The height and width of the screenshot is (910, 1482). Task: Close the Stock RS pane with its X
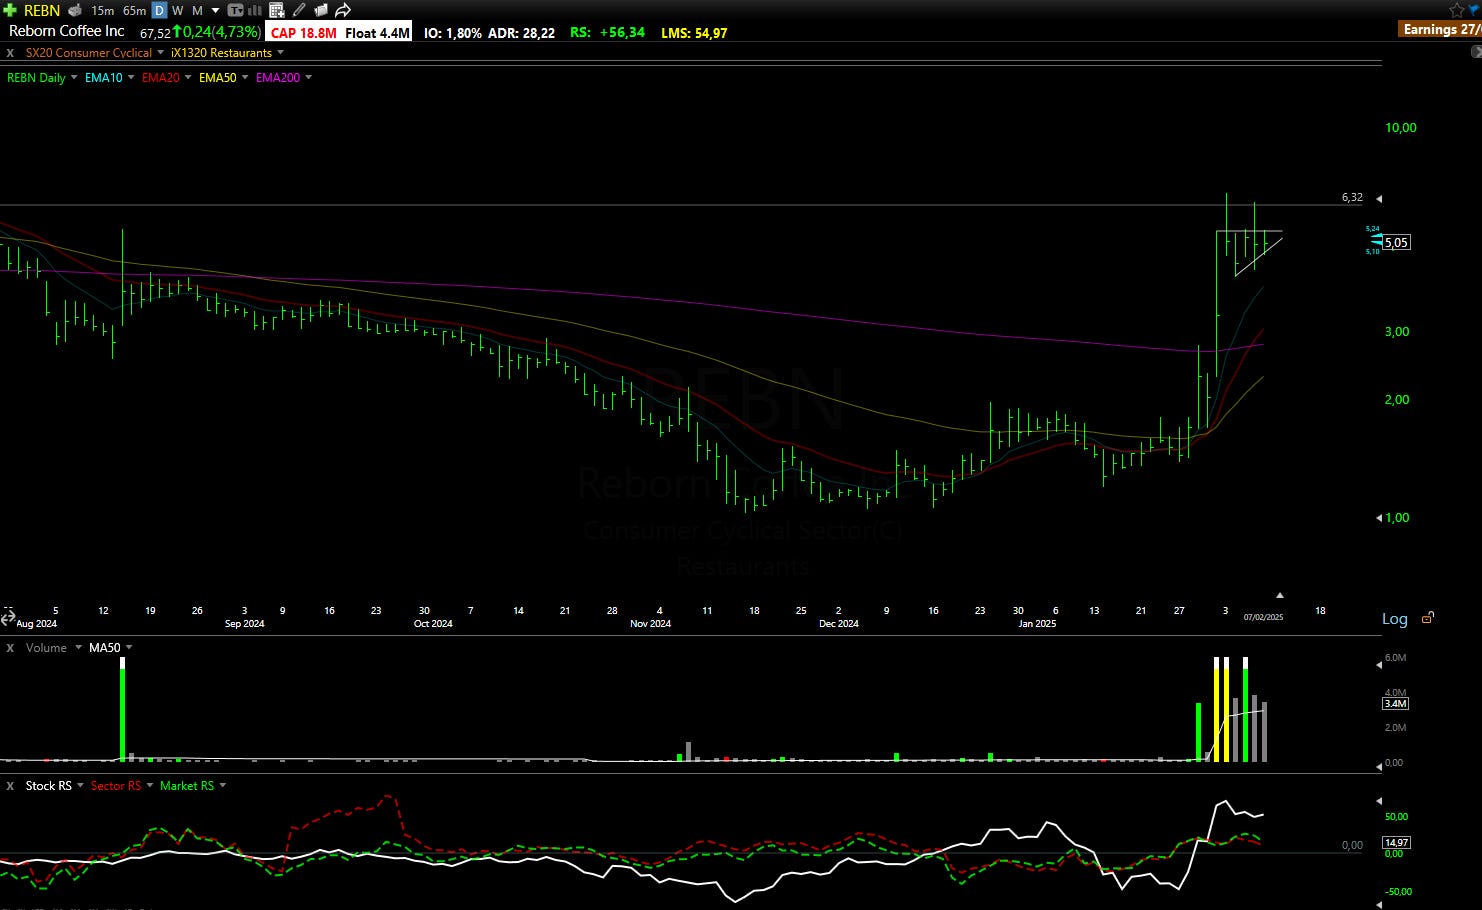tap(10, 786)
